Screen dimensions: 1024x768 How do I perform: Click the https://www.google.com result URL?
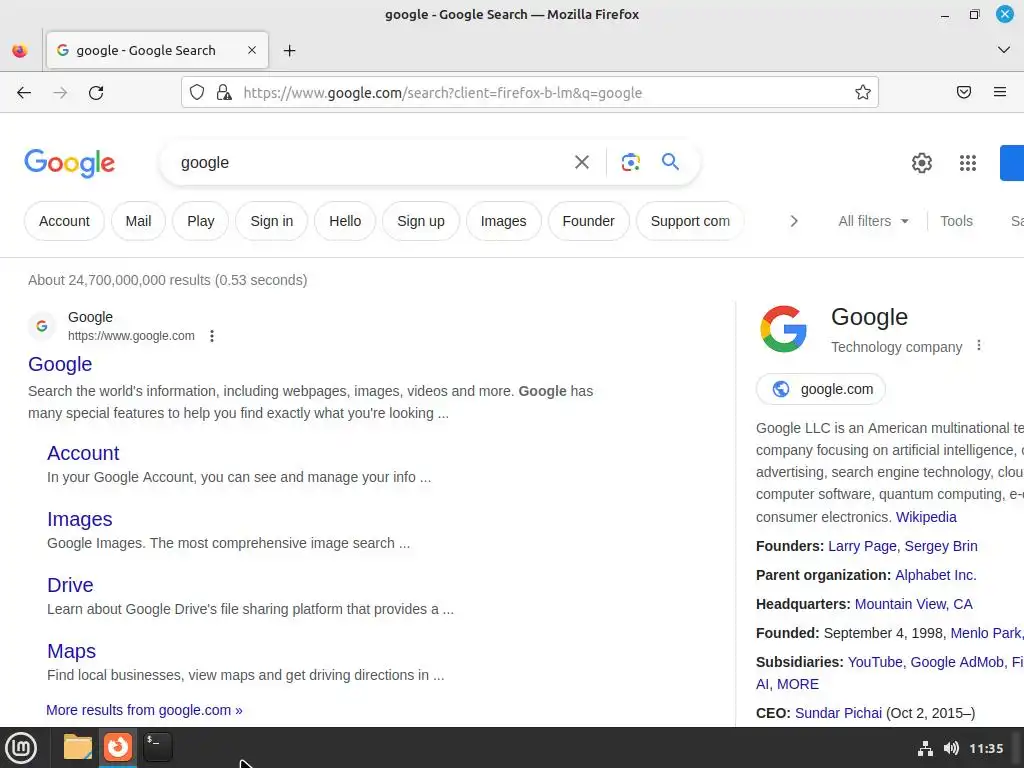tap(131, 336)
